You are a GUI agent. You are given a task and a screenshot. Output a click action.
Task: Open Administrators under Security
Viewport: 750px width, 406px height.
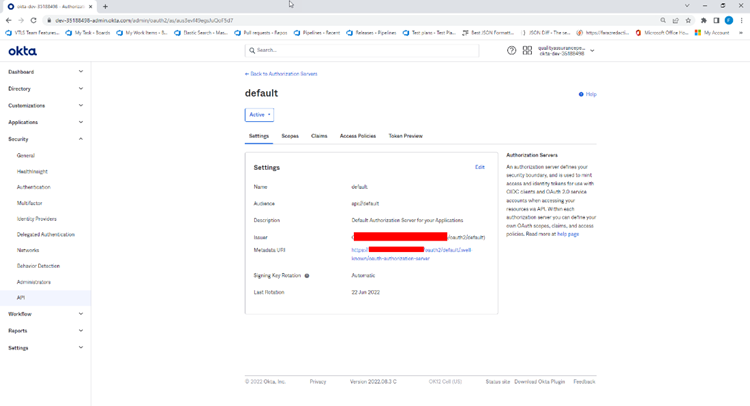tap(33, 282)
